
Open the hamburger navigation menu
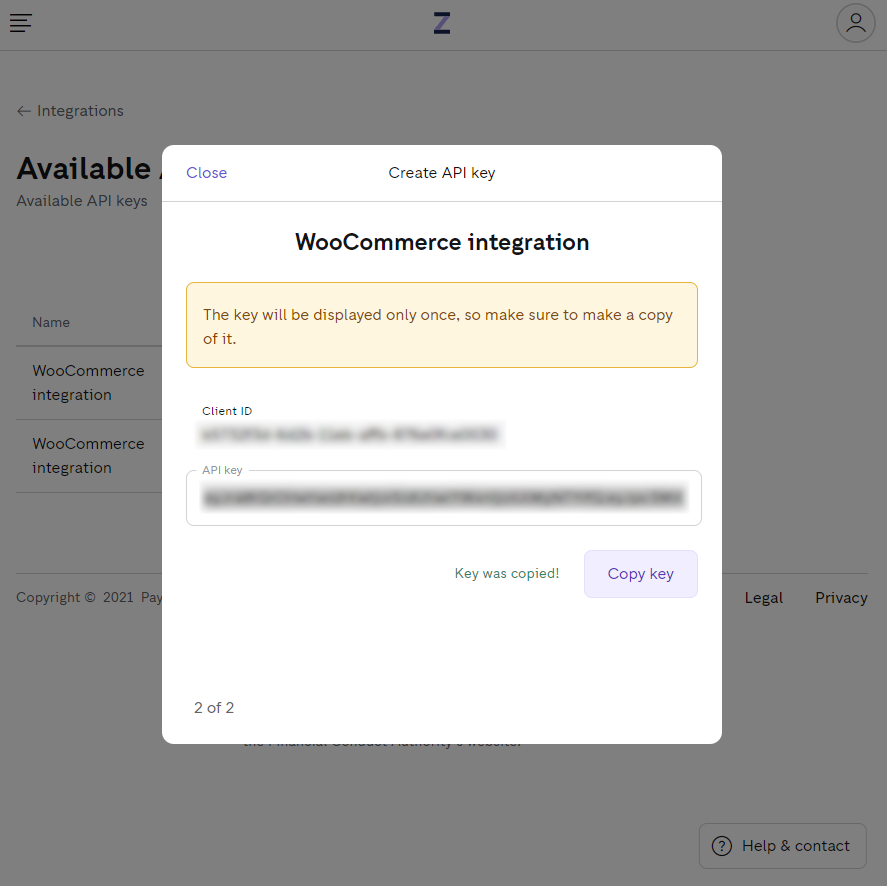tap(20, 23)
